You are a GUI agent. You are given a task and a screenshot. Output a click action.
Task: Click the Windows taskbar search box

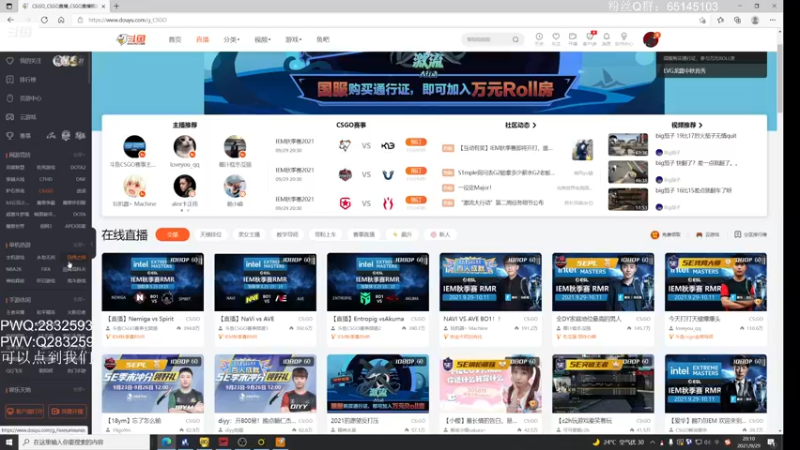[84, 442]
